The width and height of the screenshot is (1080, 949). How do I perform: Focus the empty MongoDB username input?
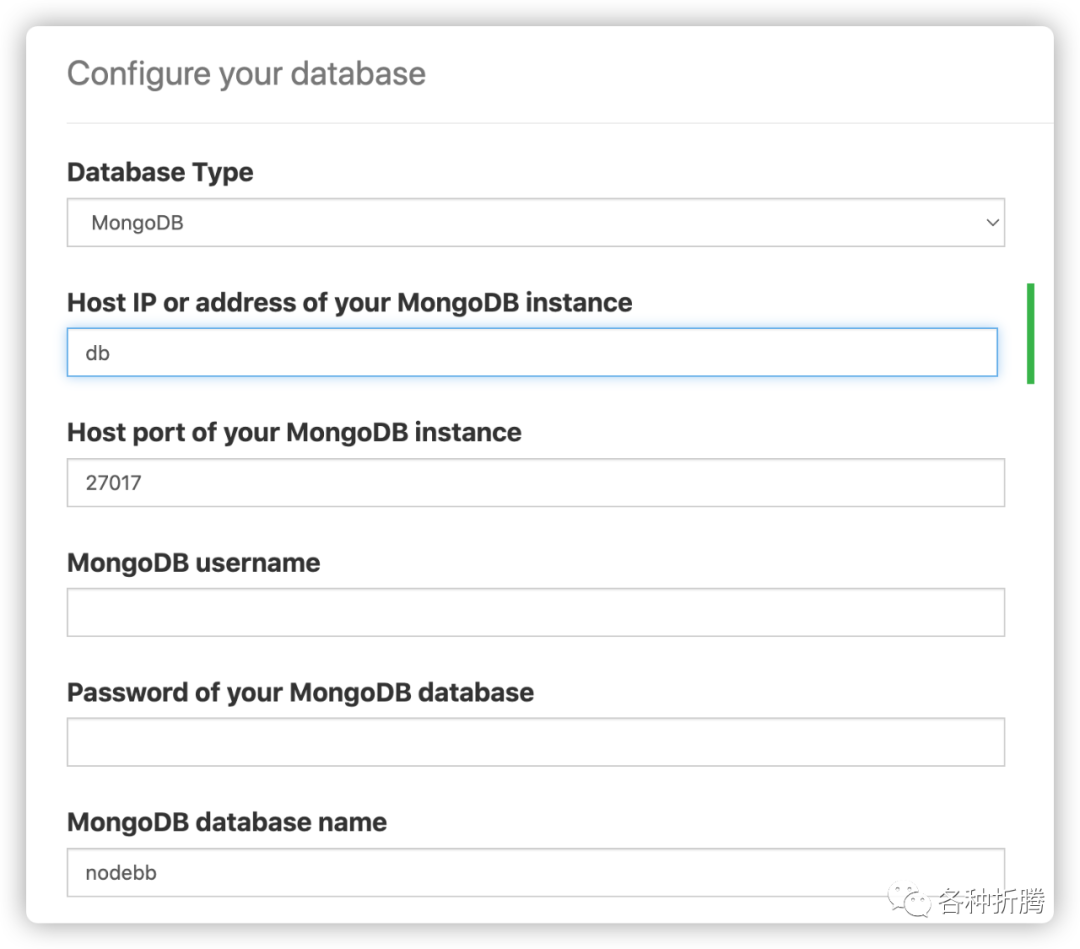535,612
